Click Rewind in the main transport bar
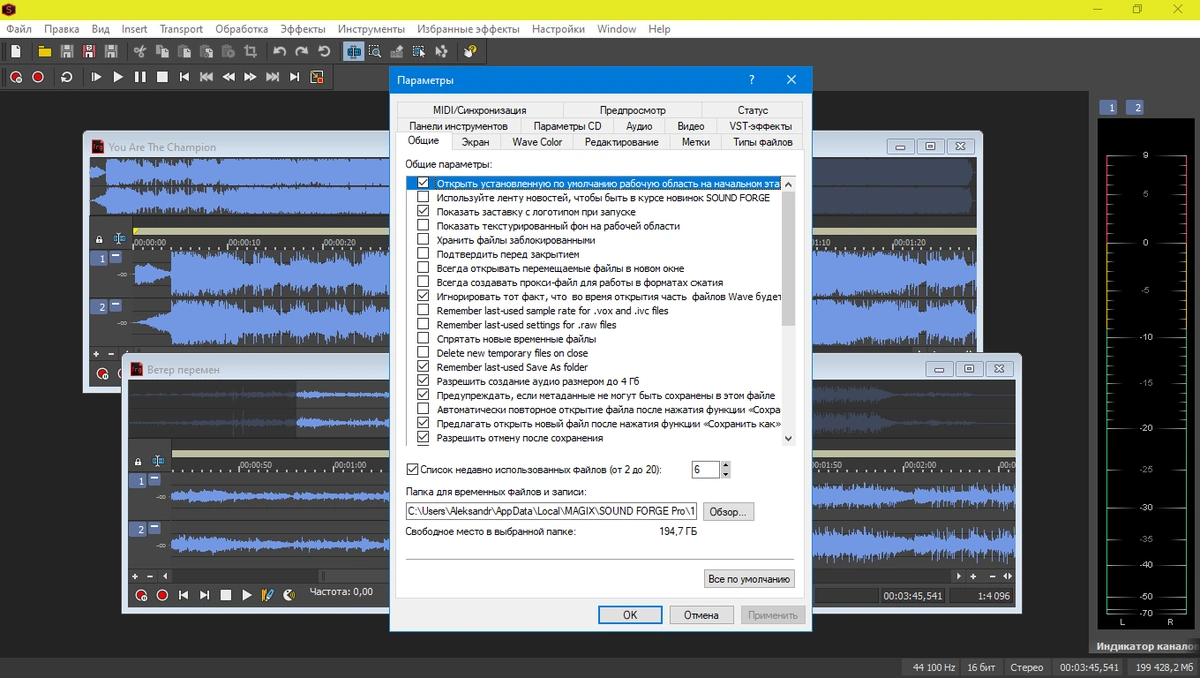 point(228,77)
